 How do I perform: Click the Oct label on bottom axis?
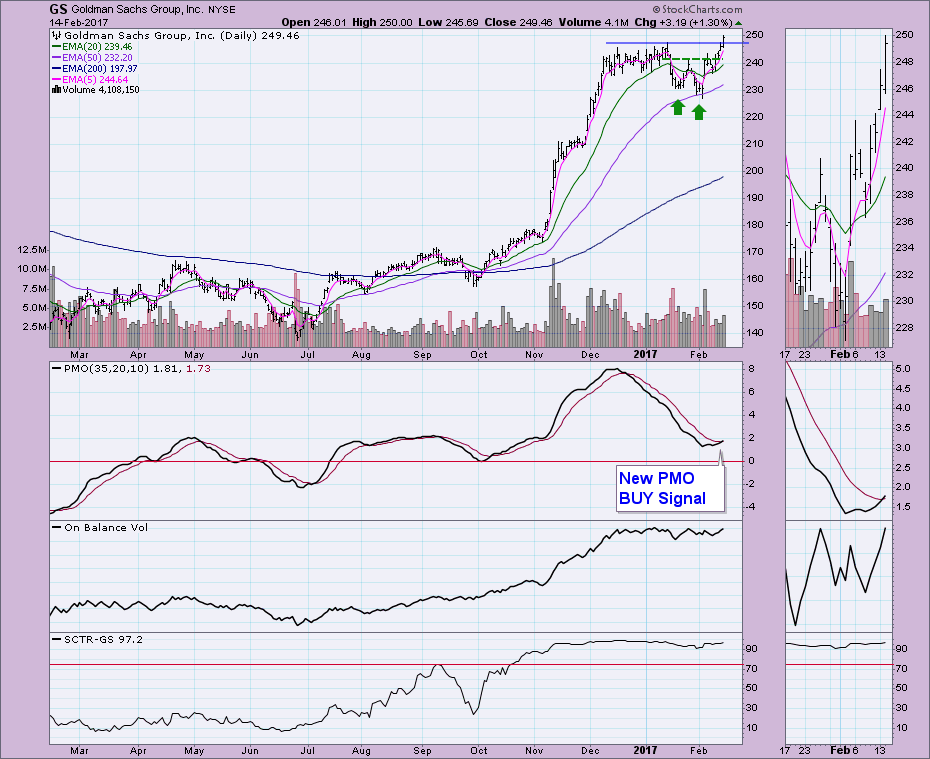(x=479, y=751)
